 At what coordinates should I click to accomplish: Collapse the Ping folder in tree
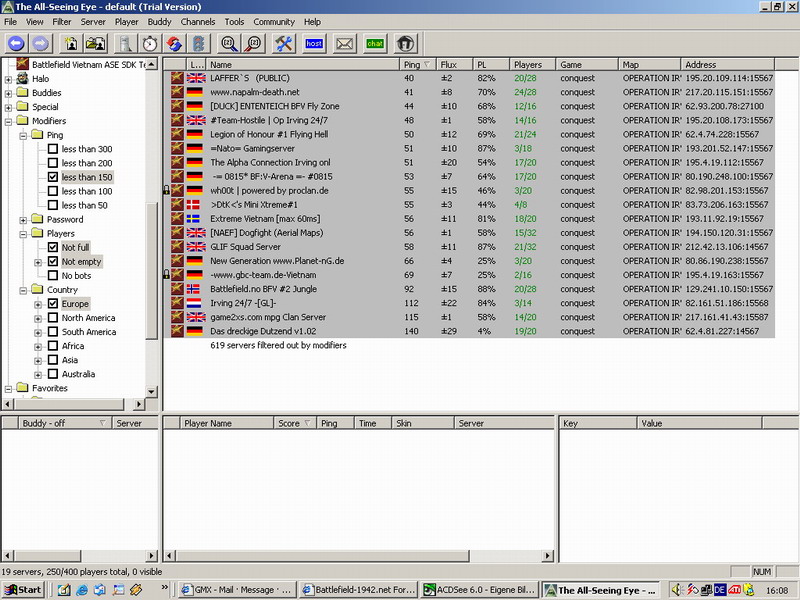[23, 135]
